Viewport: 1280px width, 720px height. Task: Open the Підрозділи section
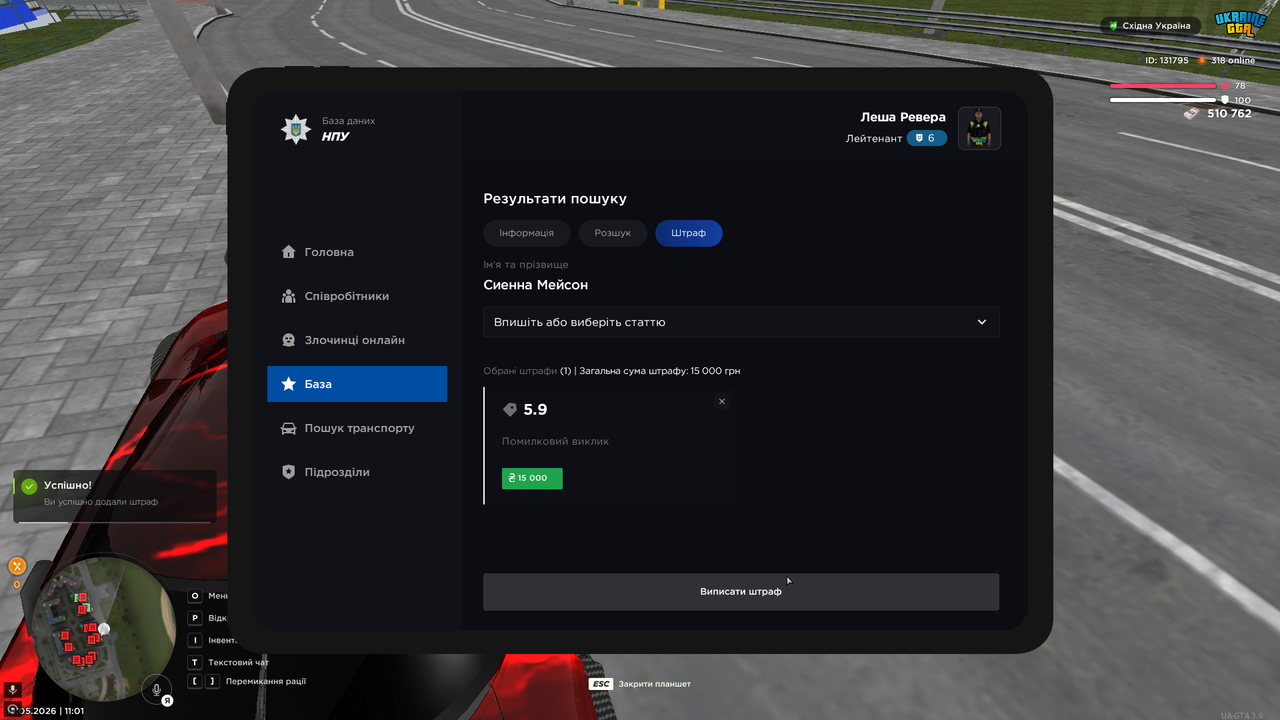click(357, 472)
